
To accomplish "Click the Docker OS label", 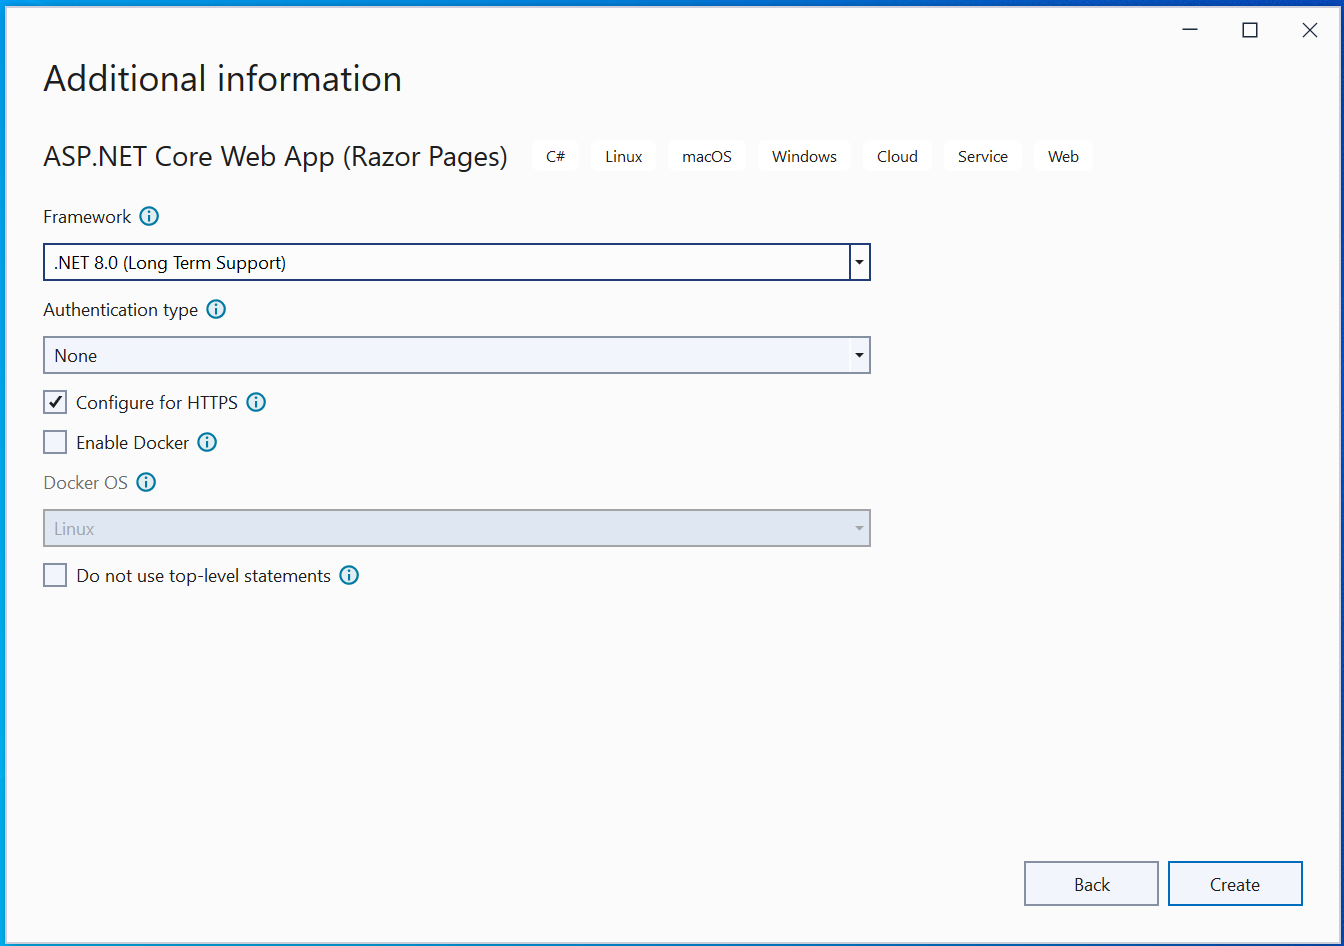I will 86,483.
